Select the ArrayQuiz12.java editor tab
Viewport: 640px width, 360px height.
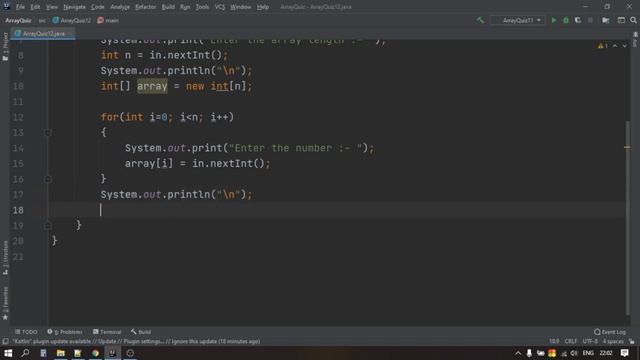coord(43,33)
